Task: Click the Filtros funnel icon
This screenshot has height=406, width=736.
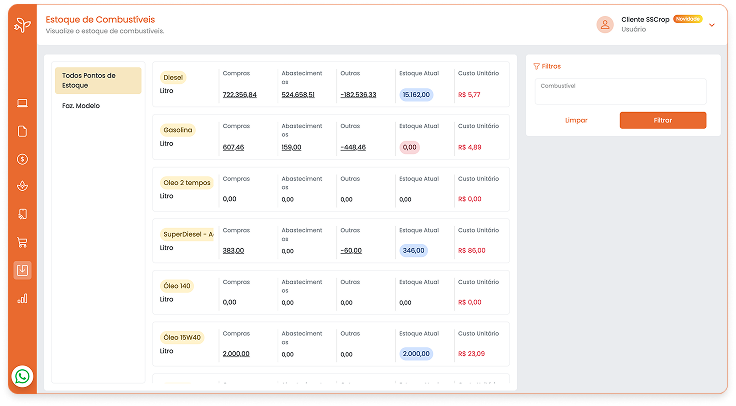Action: (537, 66)
